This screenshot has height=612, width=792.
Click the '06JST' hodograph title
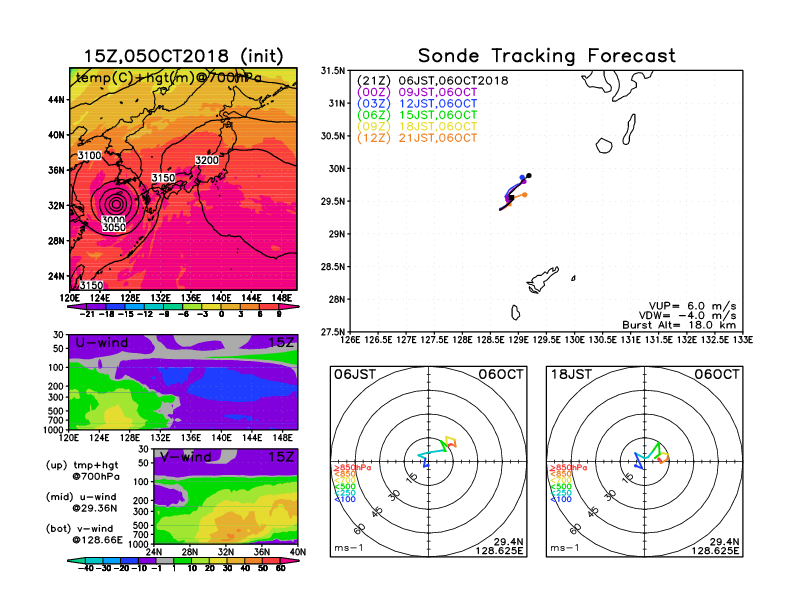coord(355,374)
